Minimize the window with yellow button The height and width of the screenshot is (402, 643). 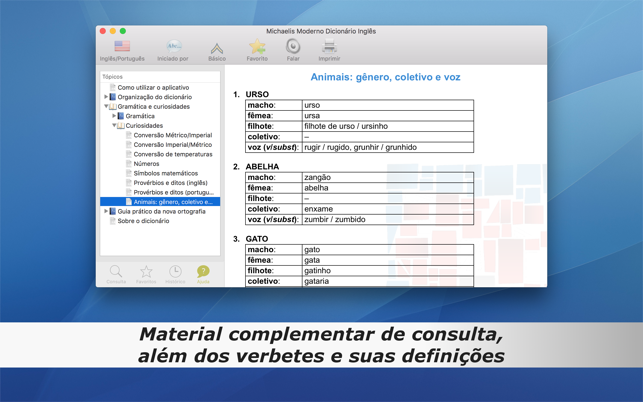tap(113, 31)
